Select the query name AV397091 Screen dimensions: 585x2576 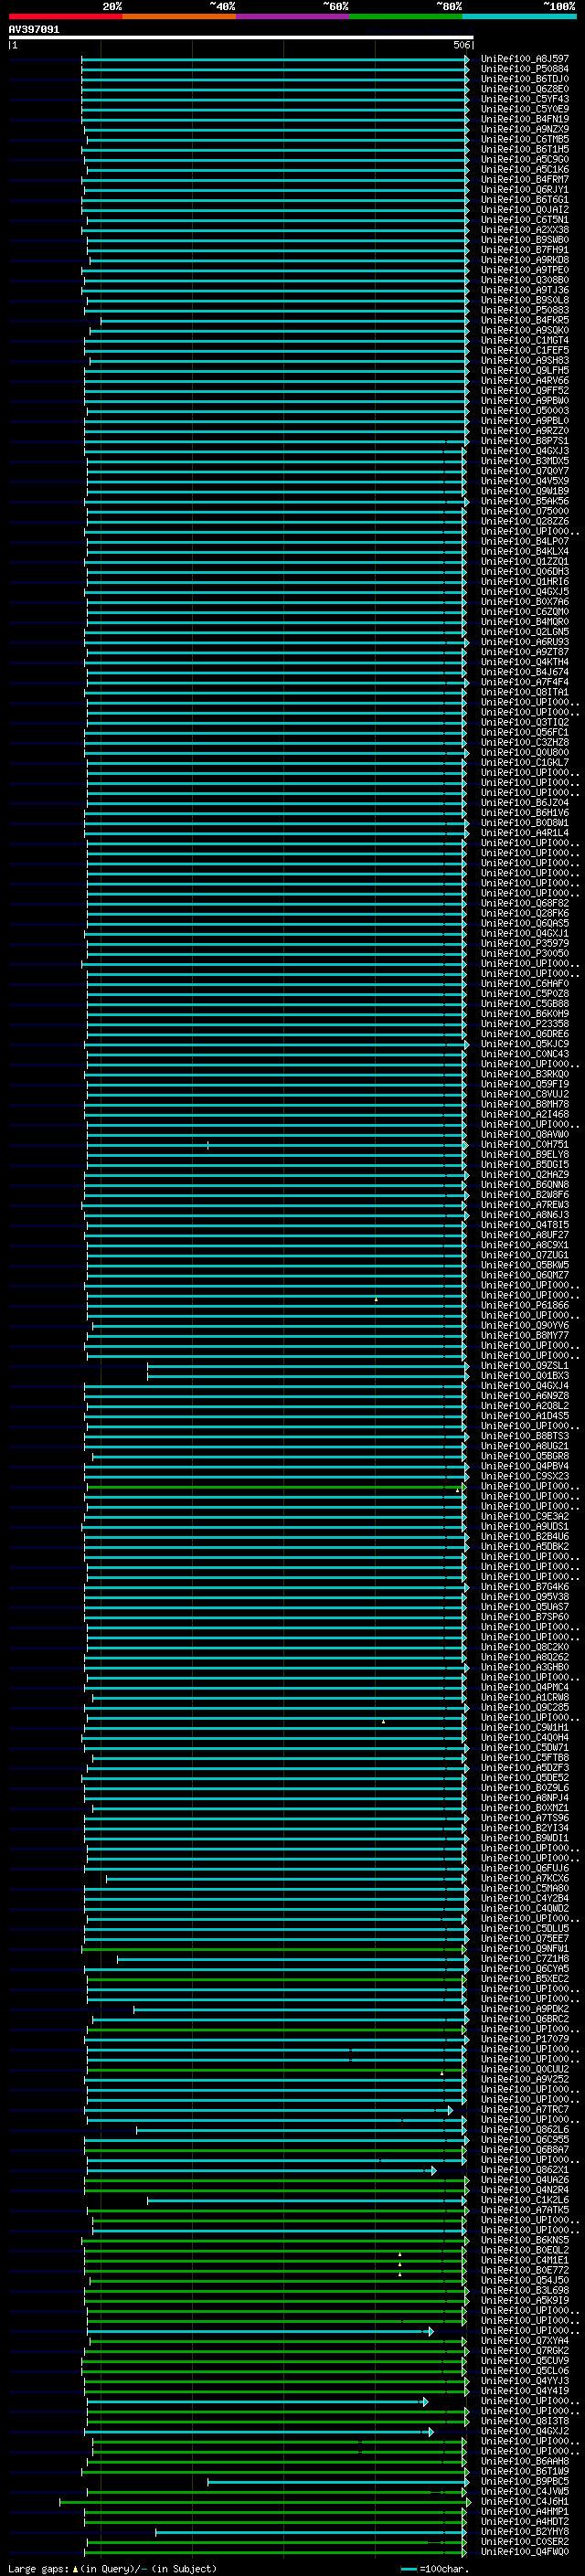click(34, 29)
